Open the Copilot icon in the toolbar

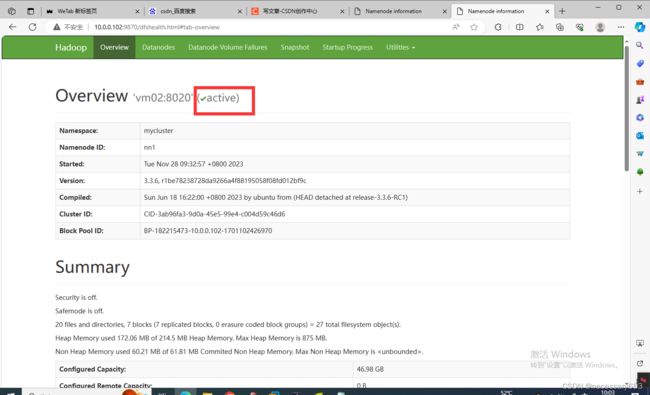pyautogui.click(x=640, y=27)
